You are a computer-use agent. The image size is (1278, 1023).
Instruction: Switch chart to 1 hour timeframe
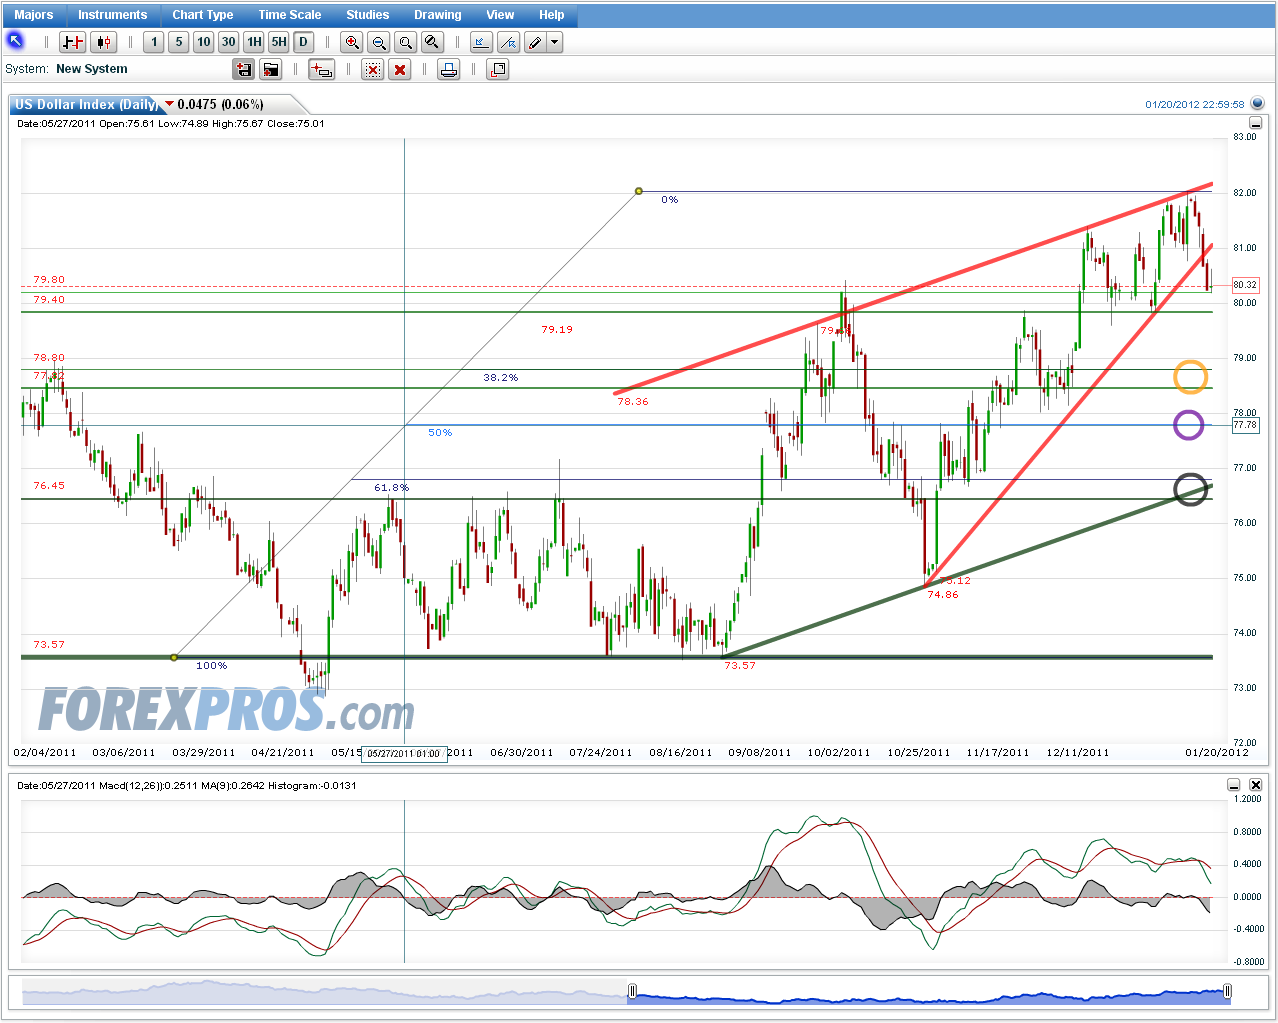coord(254,42)
